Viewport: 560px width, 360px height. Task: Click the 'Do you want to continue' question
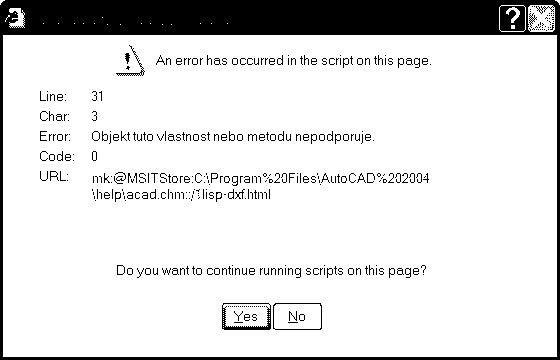coord(271,270)
